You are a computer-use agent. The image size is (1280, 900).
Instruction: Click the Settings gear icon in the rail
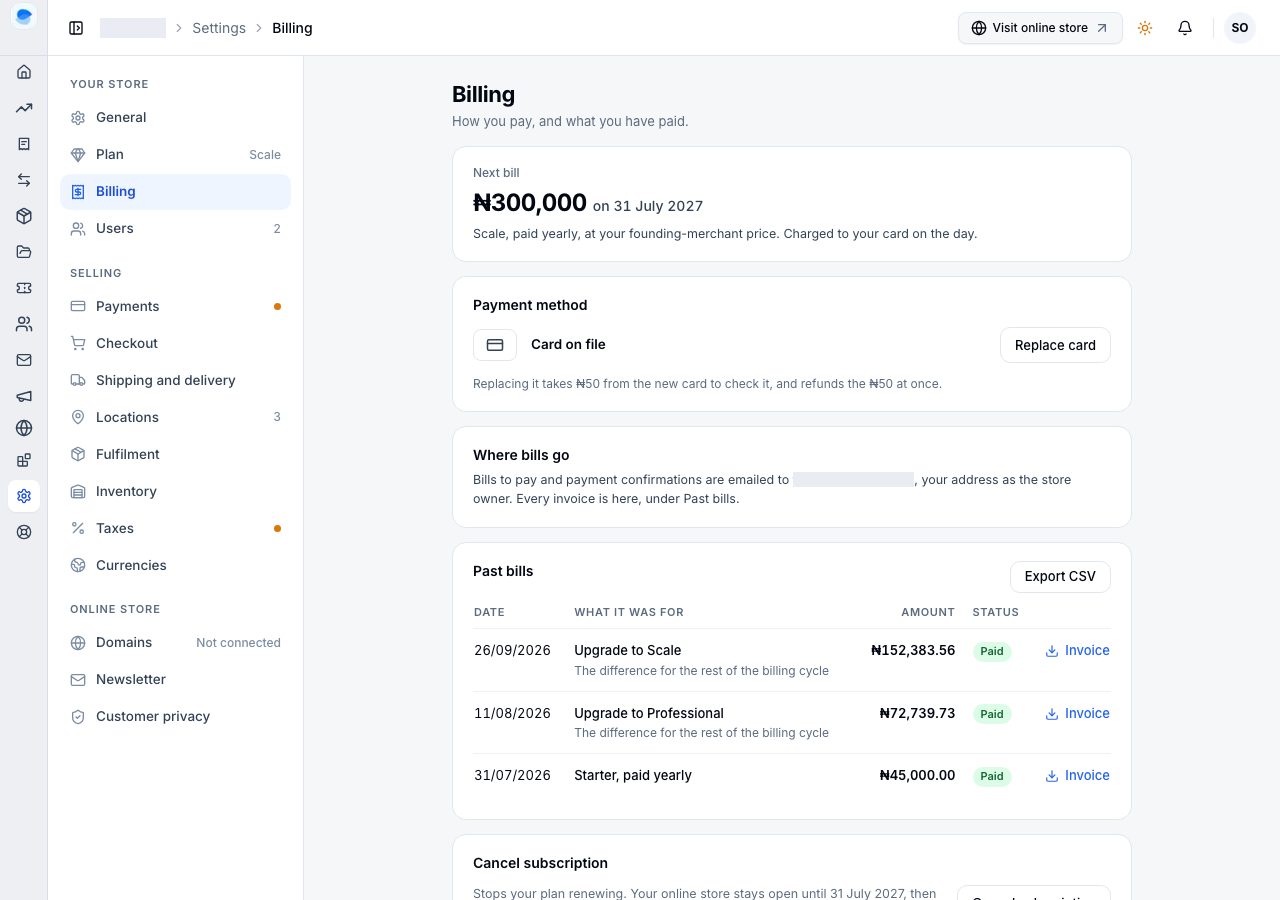(x=24, y=496)
